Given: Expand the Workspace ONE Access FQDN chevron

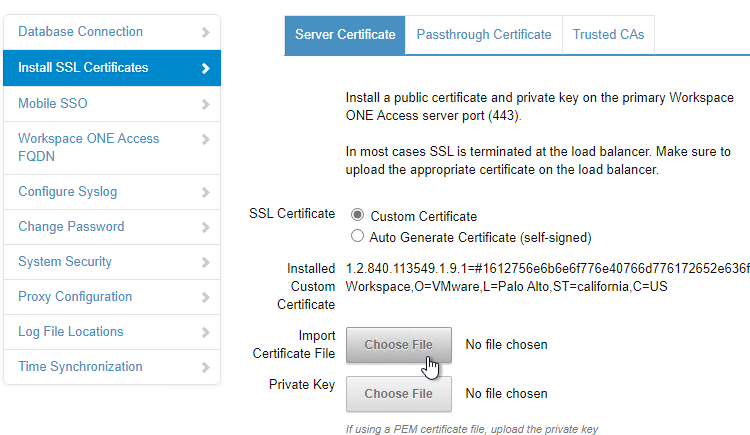Looking at the screenshot, I should point(206,139).
